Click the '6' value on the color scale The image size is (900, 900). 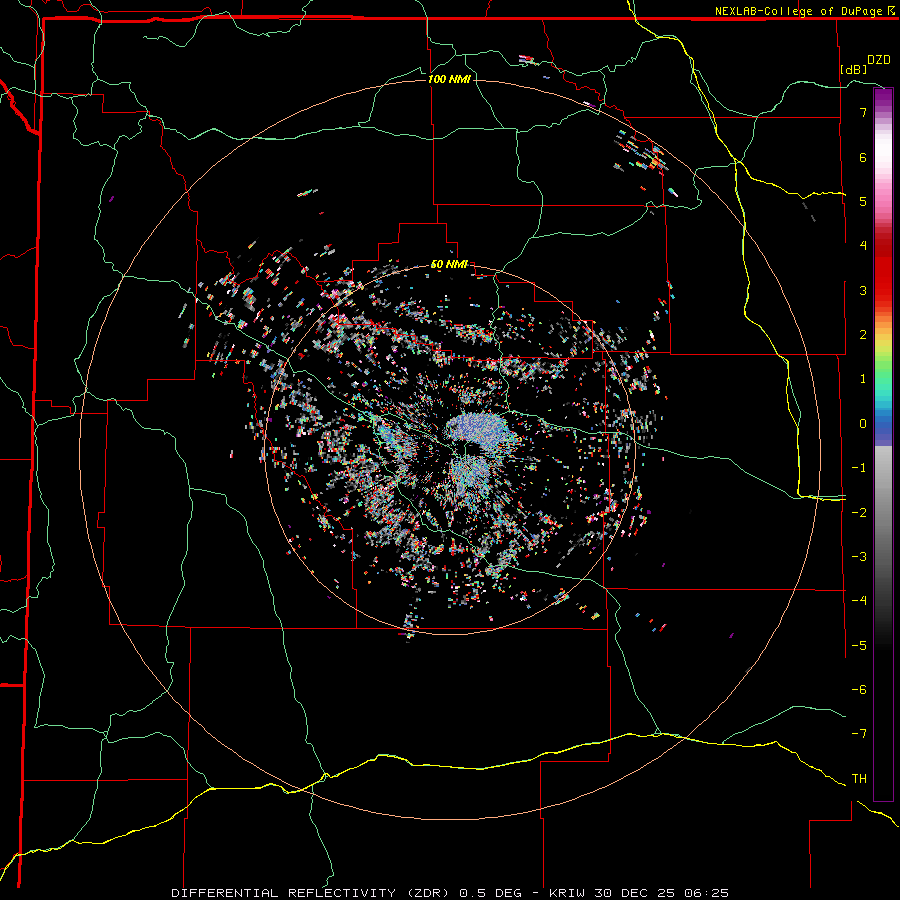(x=863, y=157)
